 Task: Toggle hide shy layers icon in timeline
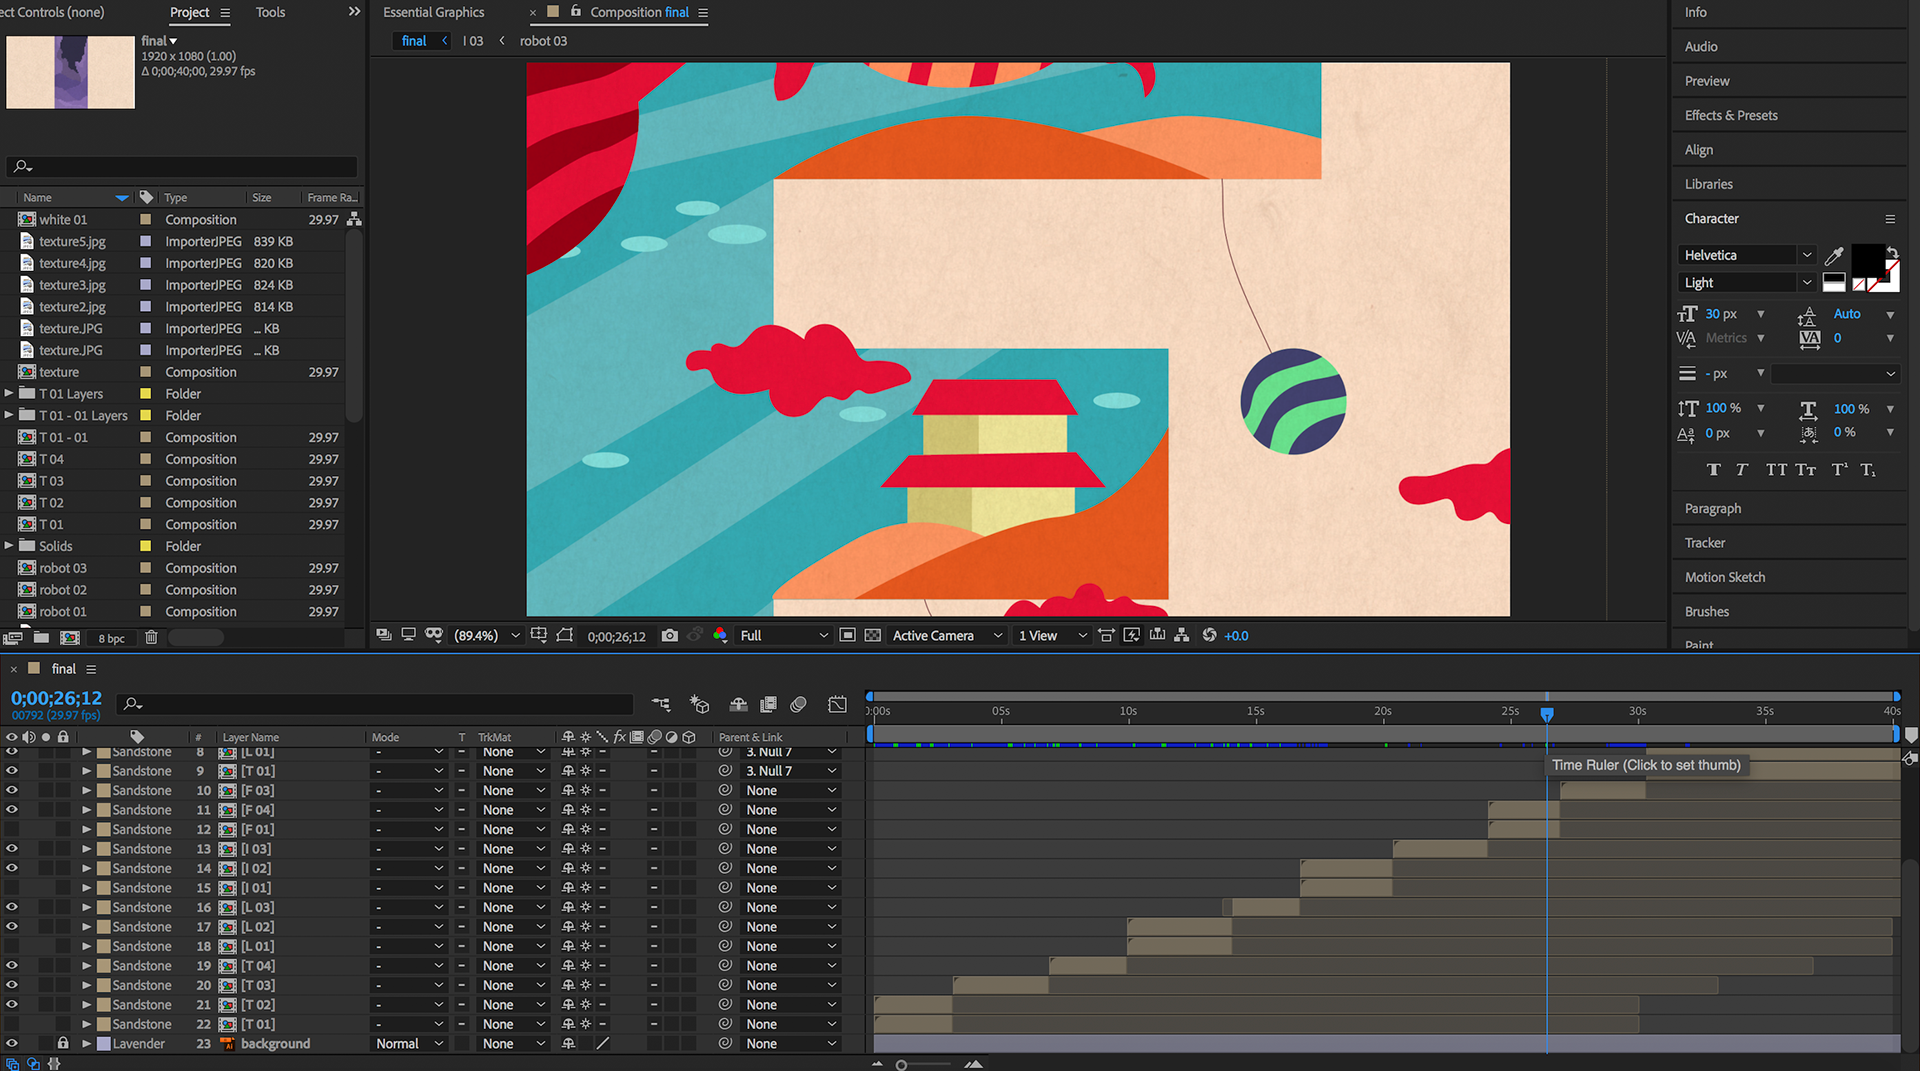[x=738, y=705]
